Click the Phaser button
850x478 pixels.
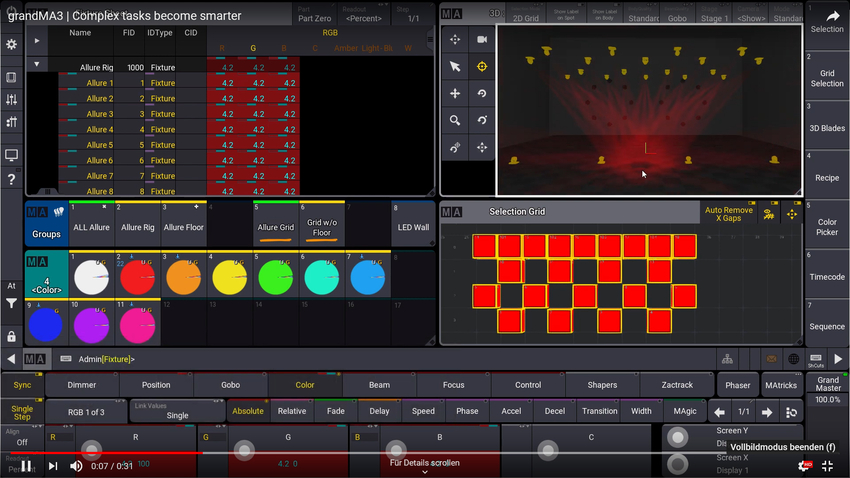pyautogui.click(x=736, y=385)
